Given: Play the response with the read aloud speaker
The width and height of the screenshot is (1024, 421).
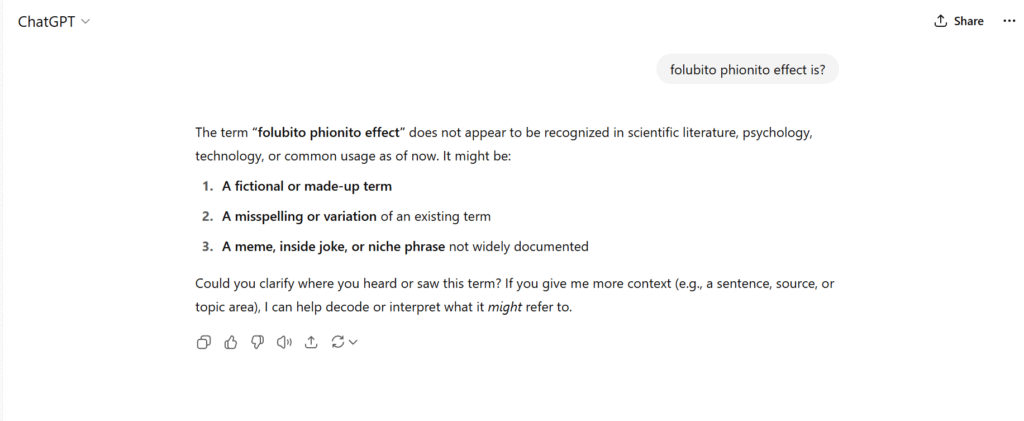Looking at the screenshot, I should pos(284,342).
